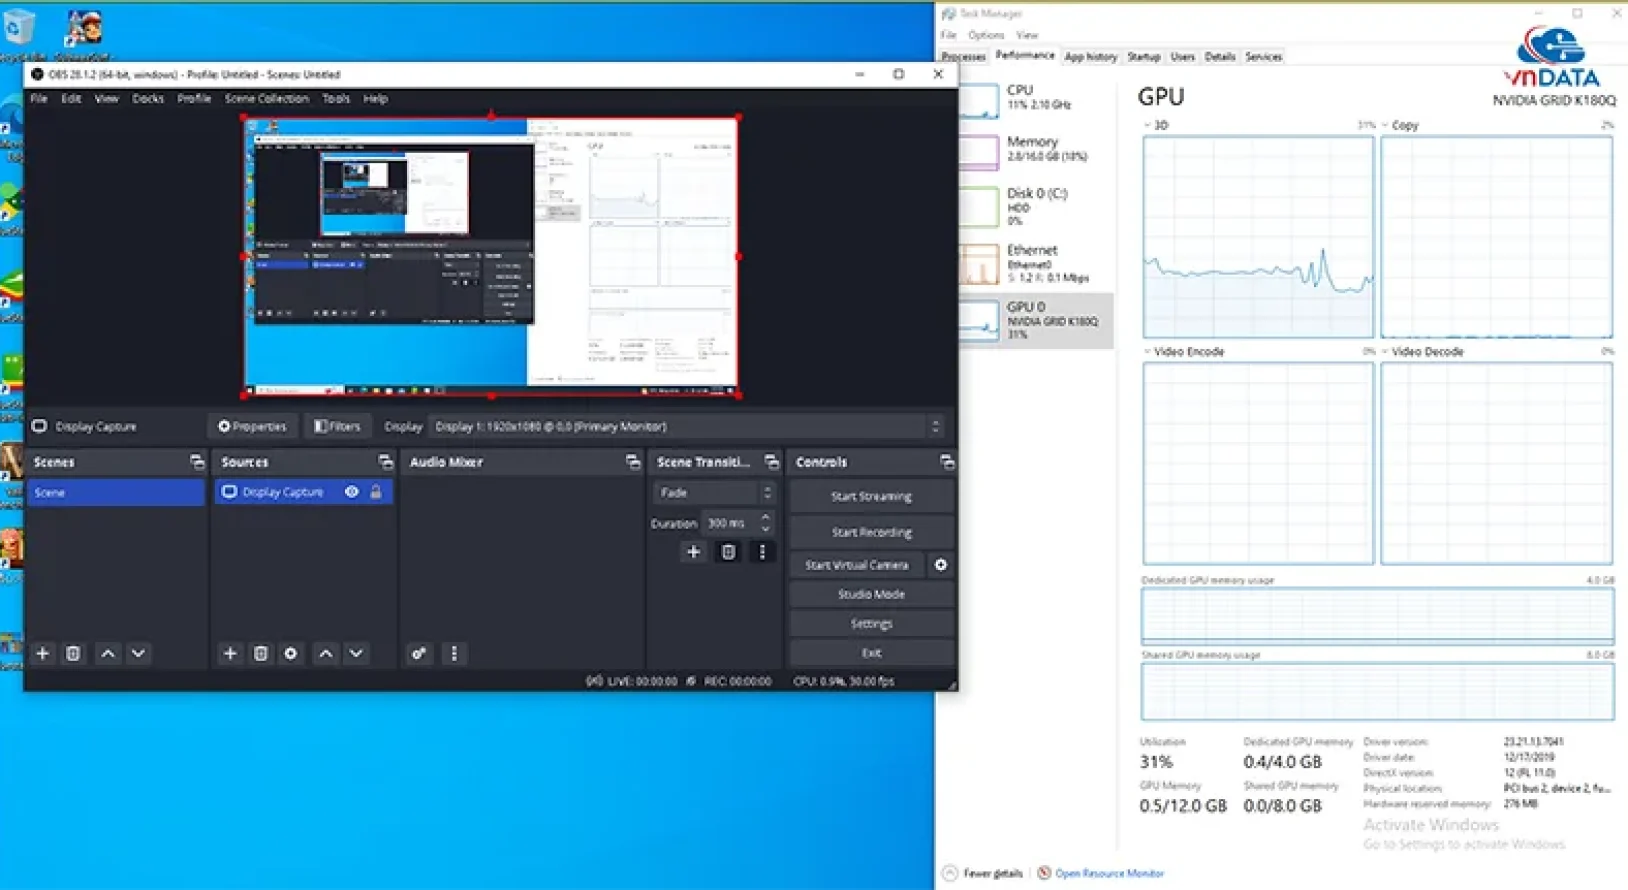Pop out the Sources dock
The height and width of the screenshot is (890, 1628).
[385, 462]
